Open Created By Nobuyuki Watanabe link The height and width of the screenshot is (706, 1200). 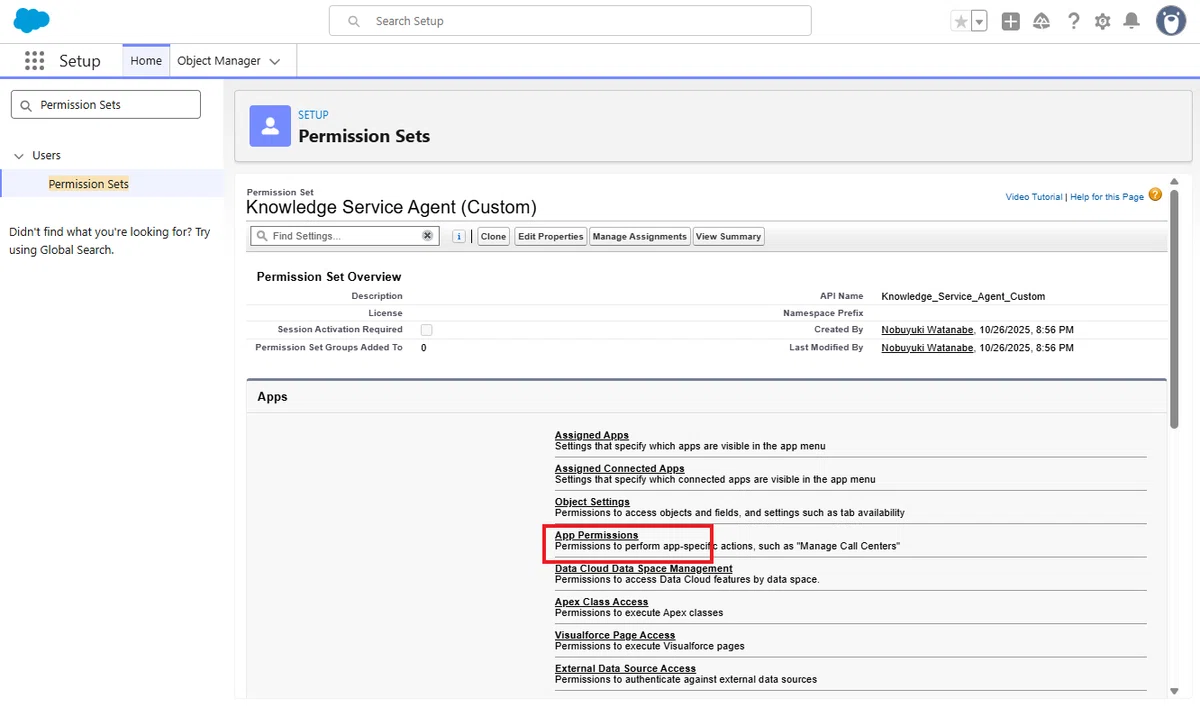(927, 330)
